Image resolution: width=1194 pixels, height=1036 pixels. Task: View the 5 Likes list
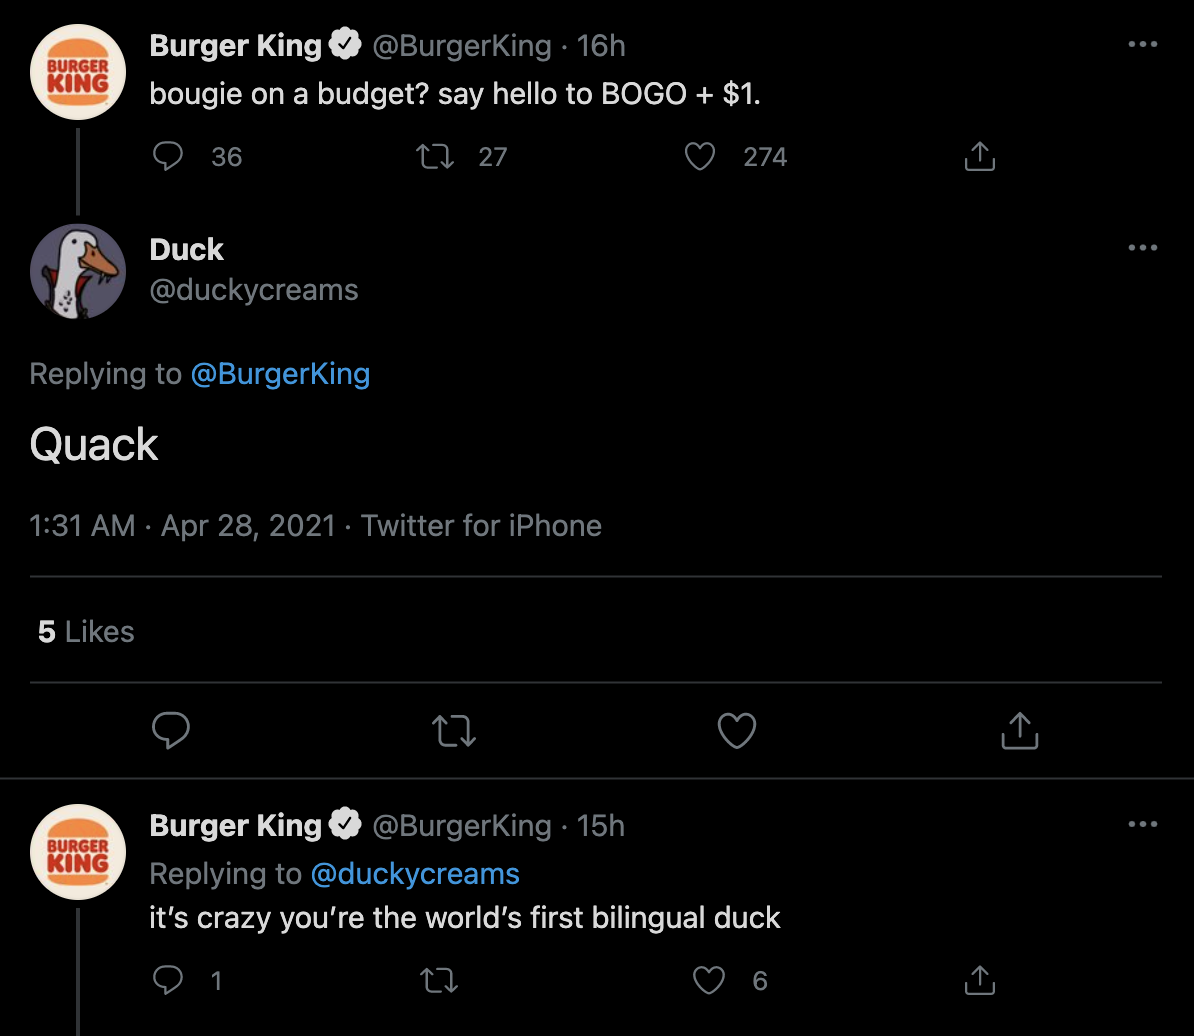coord(86,632)
